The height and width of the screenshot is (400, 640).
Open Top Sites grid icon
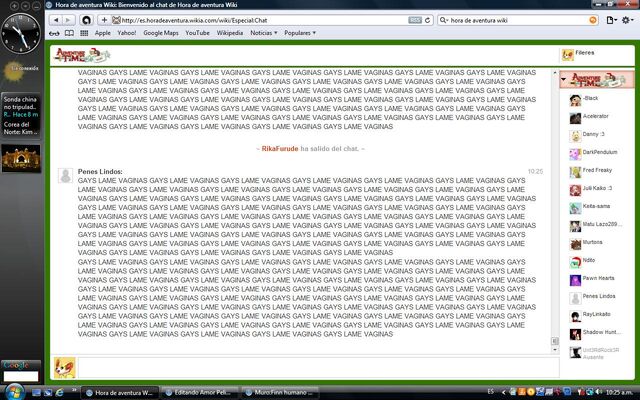pyautogui.click(x=84, y=33)
